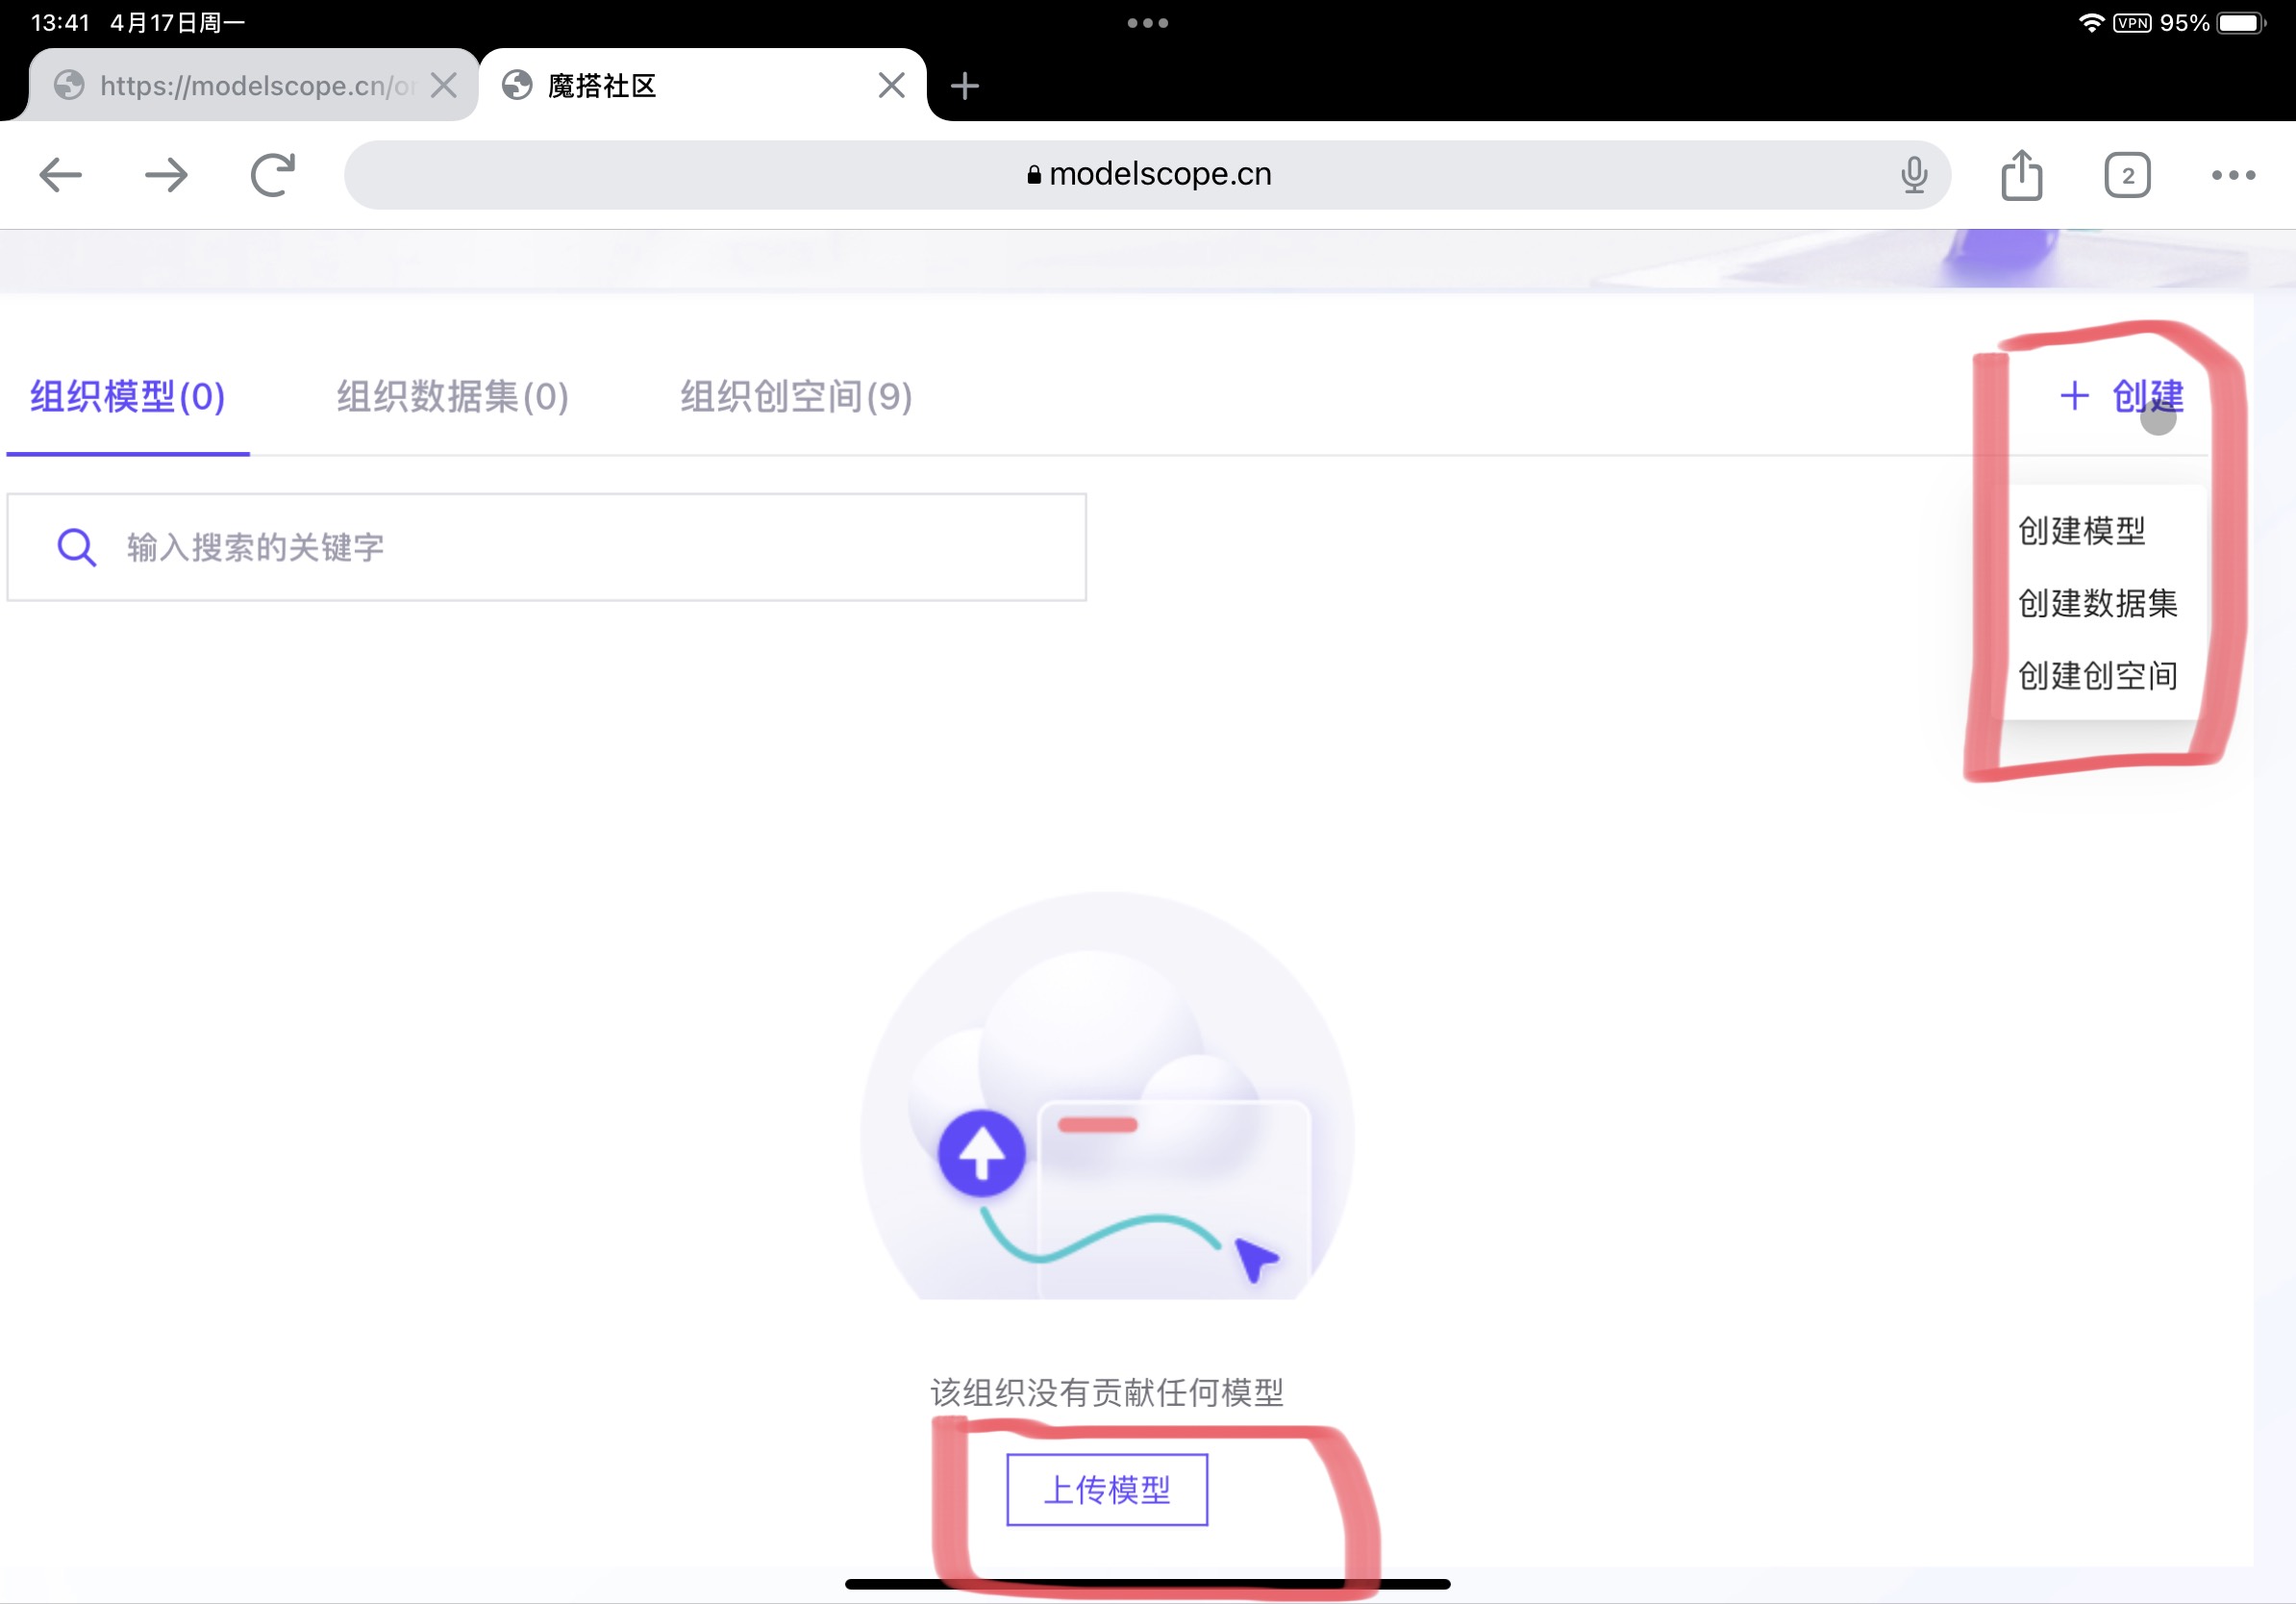Click the browser back navigation arrow

click(x=60, y=174)
